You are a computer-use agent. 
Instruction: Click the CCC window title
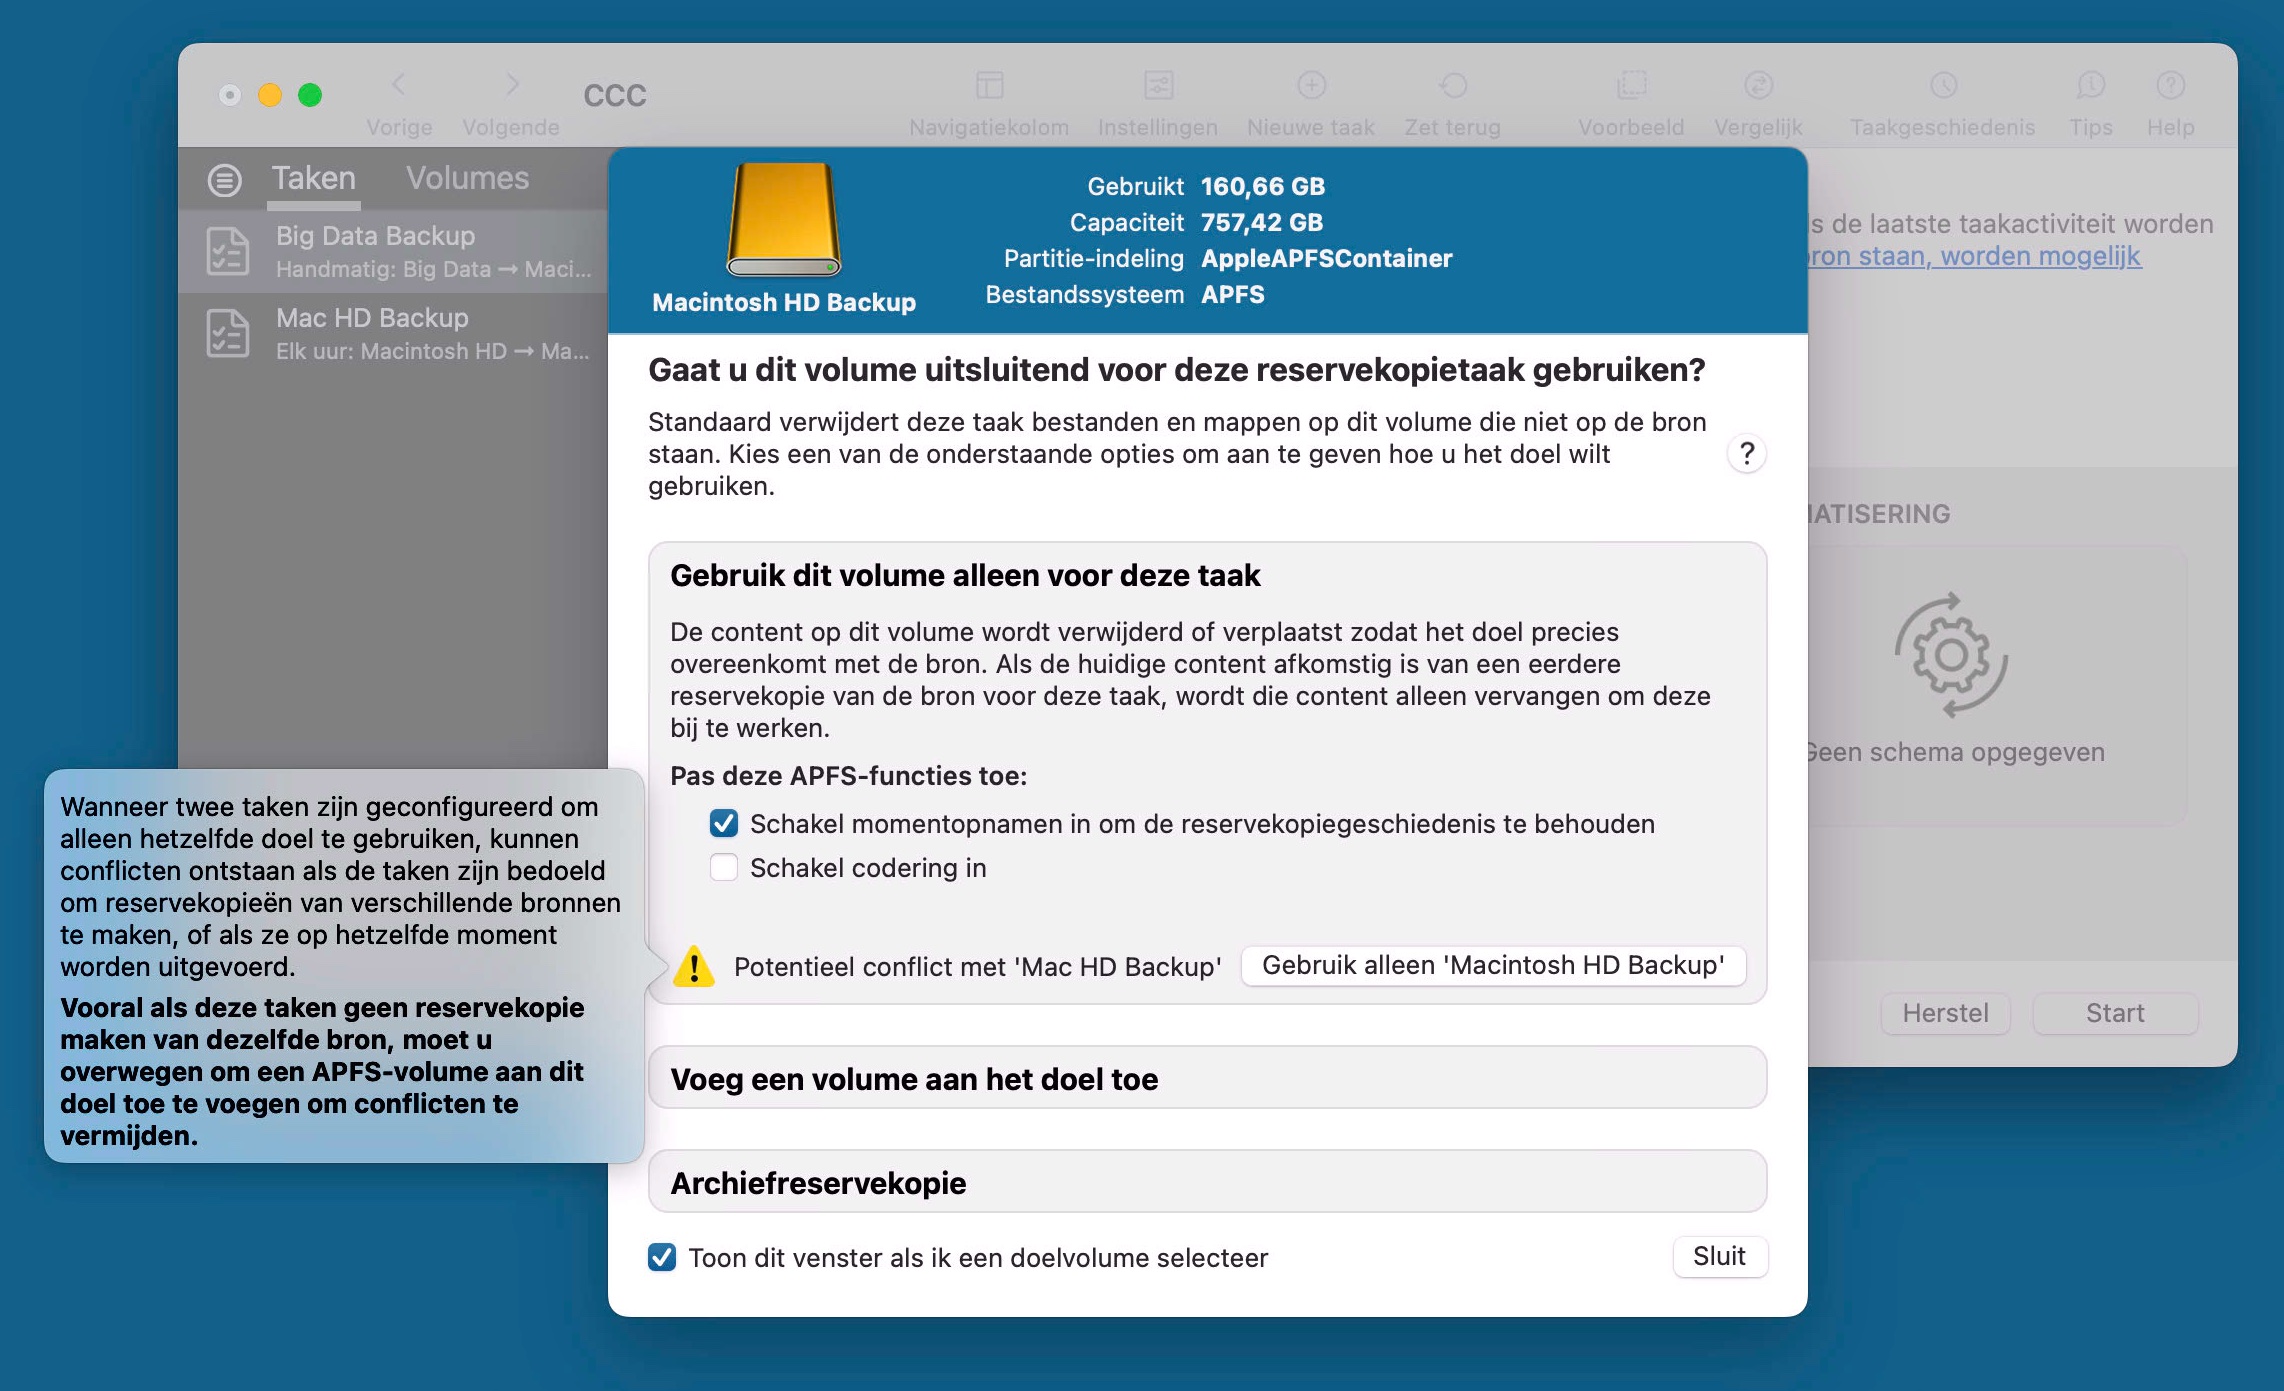click(615, 95)
